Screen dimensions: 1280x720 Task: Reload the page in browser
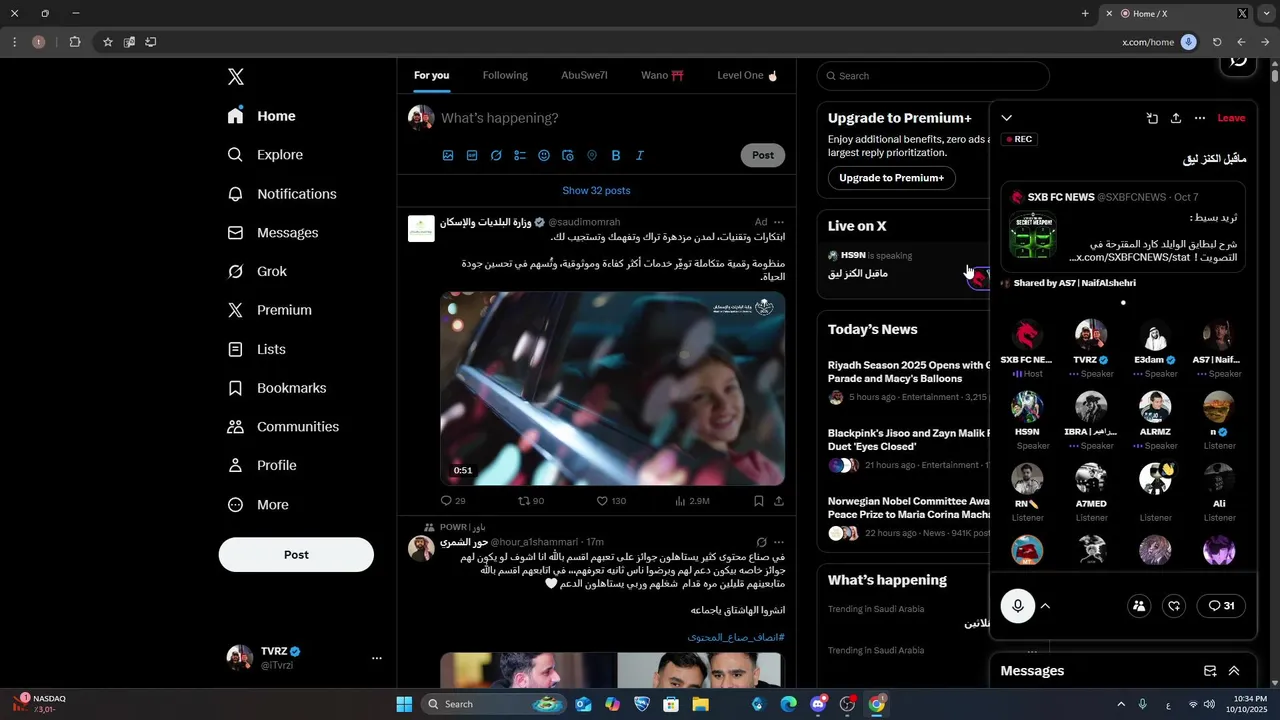click(x=1217, y=42)
